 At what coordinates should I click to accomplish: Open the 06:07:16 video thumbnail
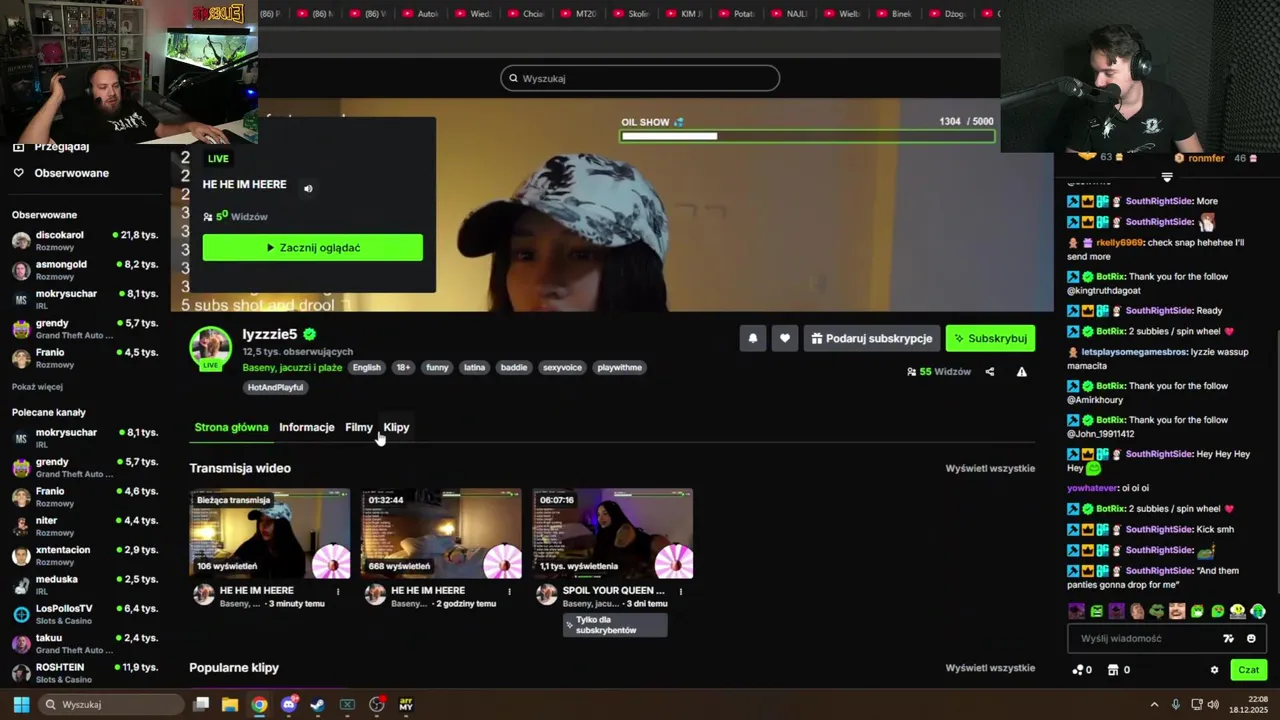tap(613, 534)
